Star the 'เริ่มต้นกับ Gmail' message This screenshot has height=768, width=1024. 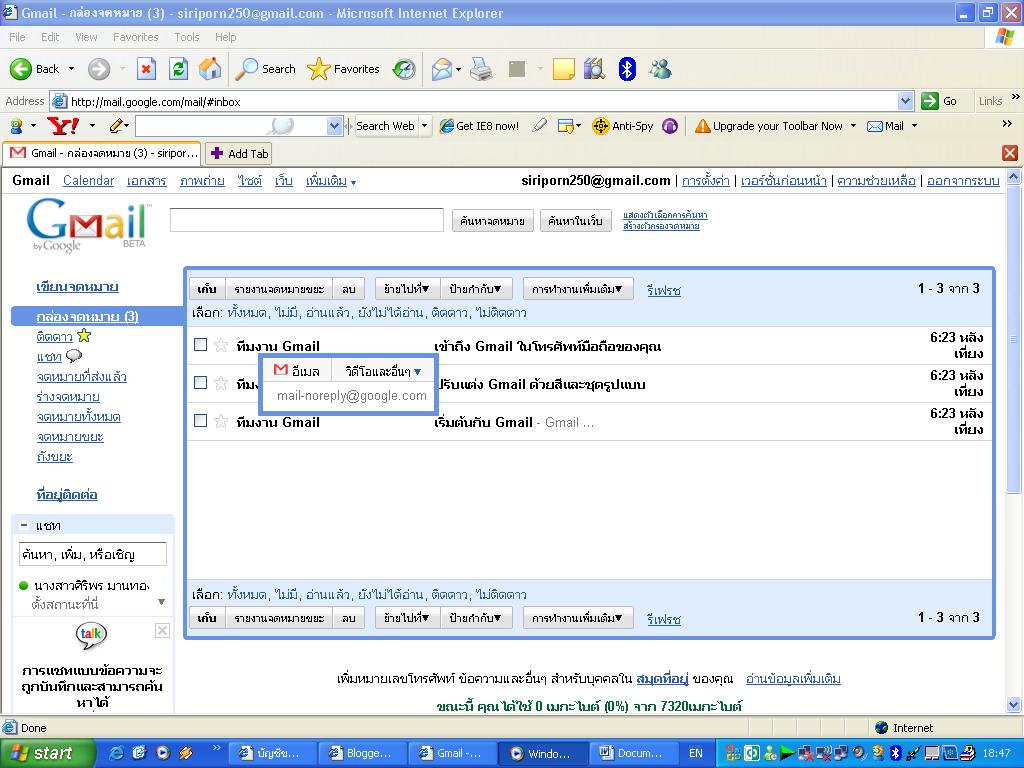point(221,421)
